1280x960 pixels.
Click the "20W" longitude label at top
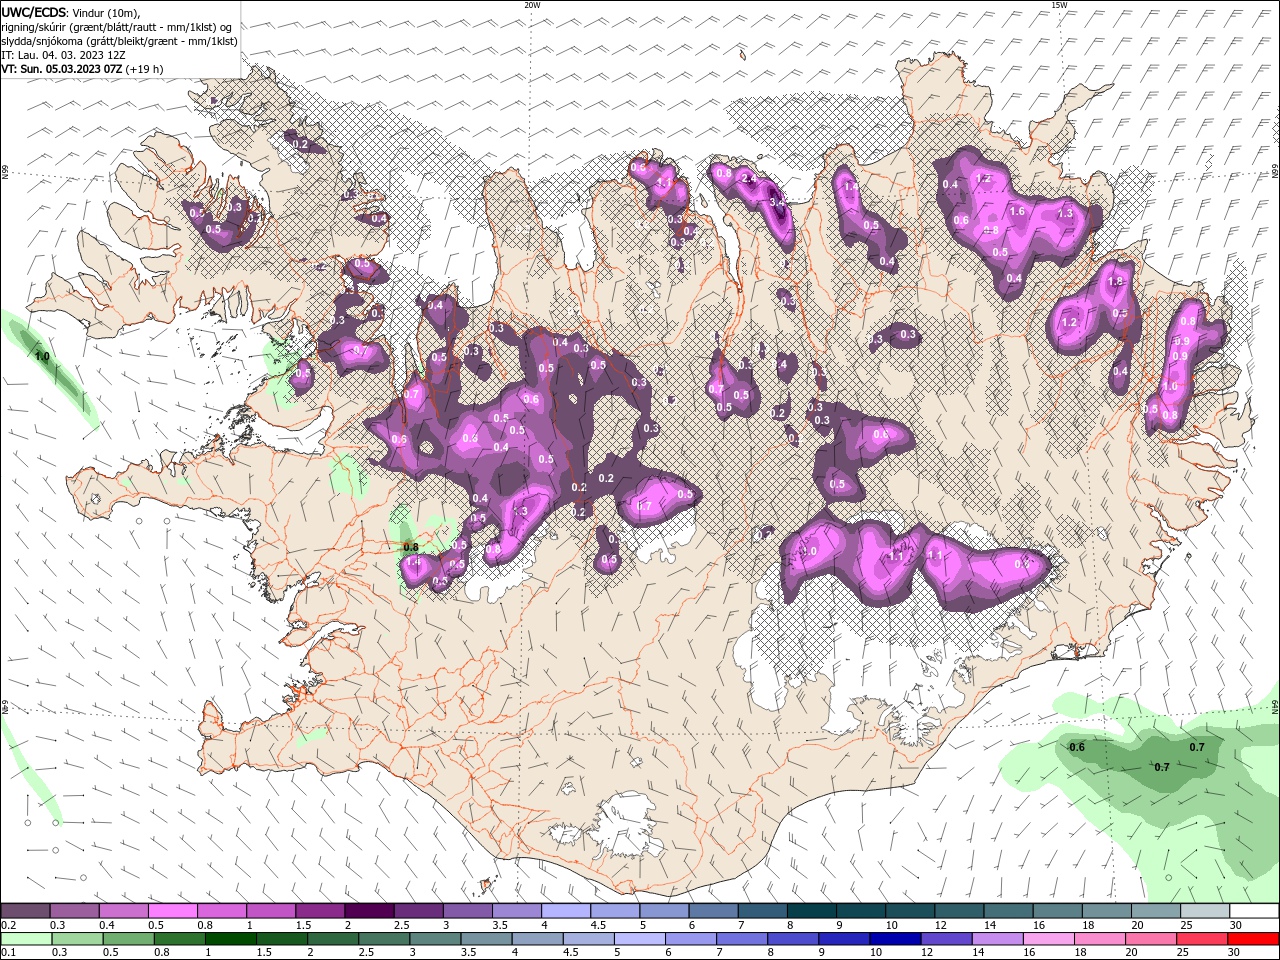(532, 5)
